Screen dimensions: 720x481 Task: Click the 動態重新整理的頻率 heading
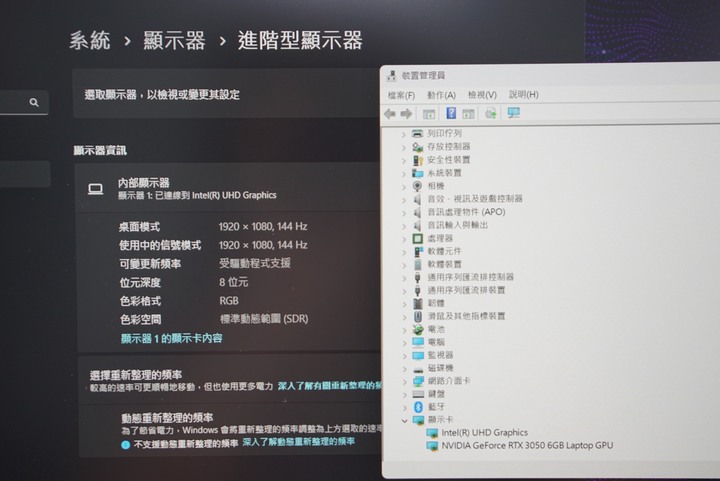(x=167, y=418)
